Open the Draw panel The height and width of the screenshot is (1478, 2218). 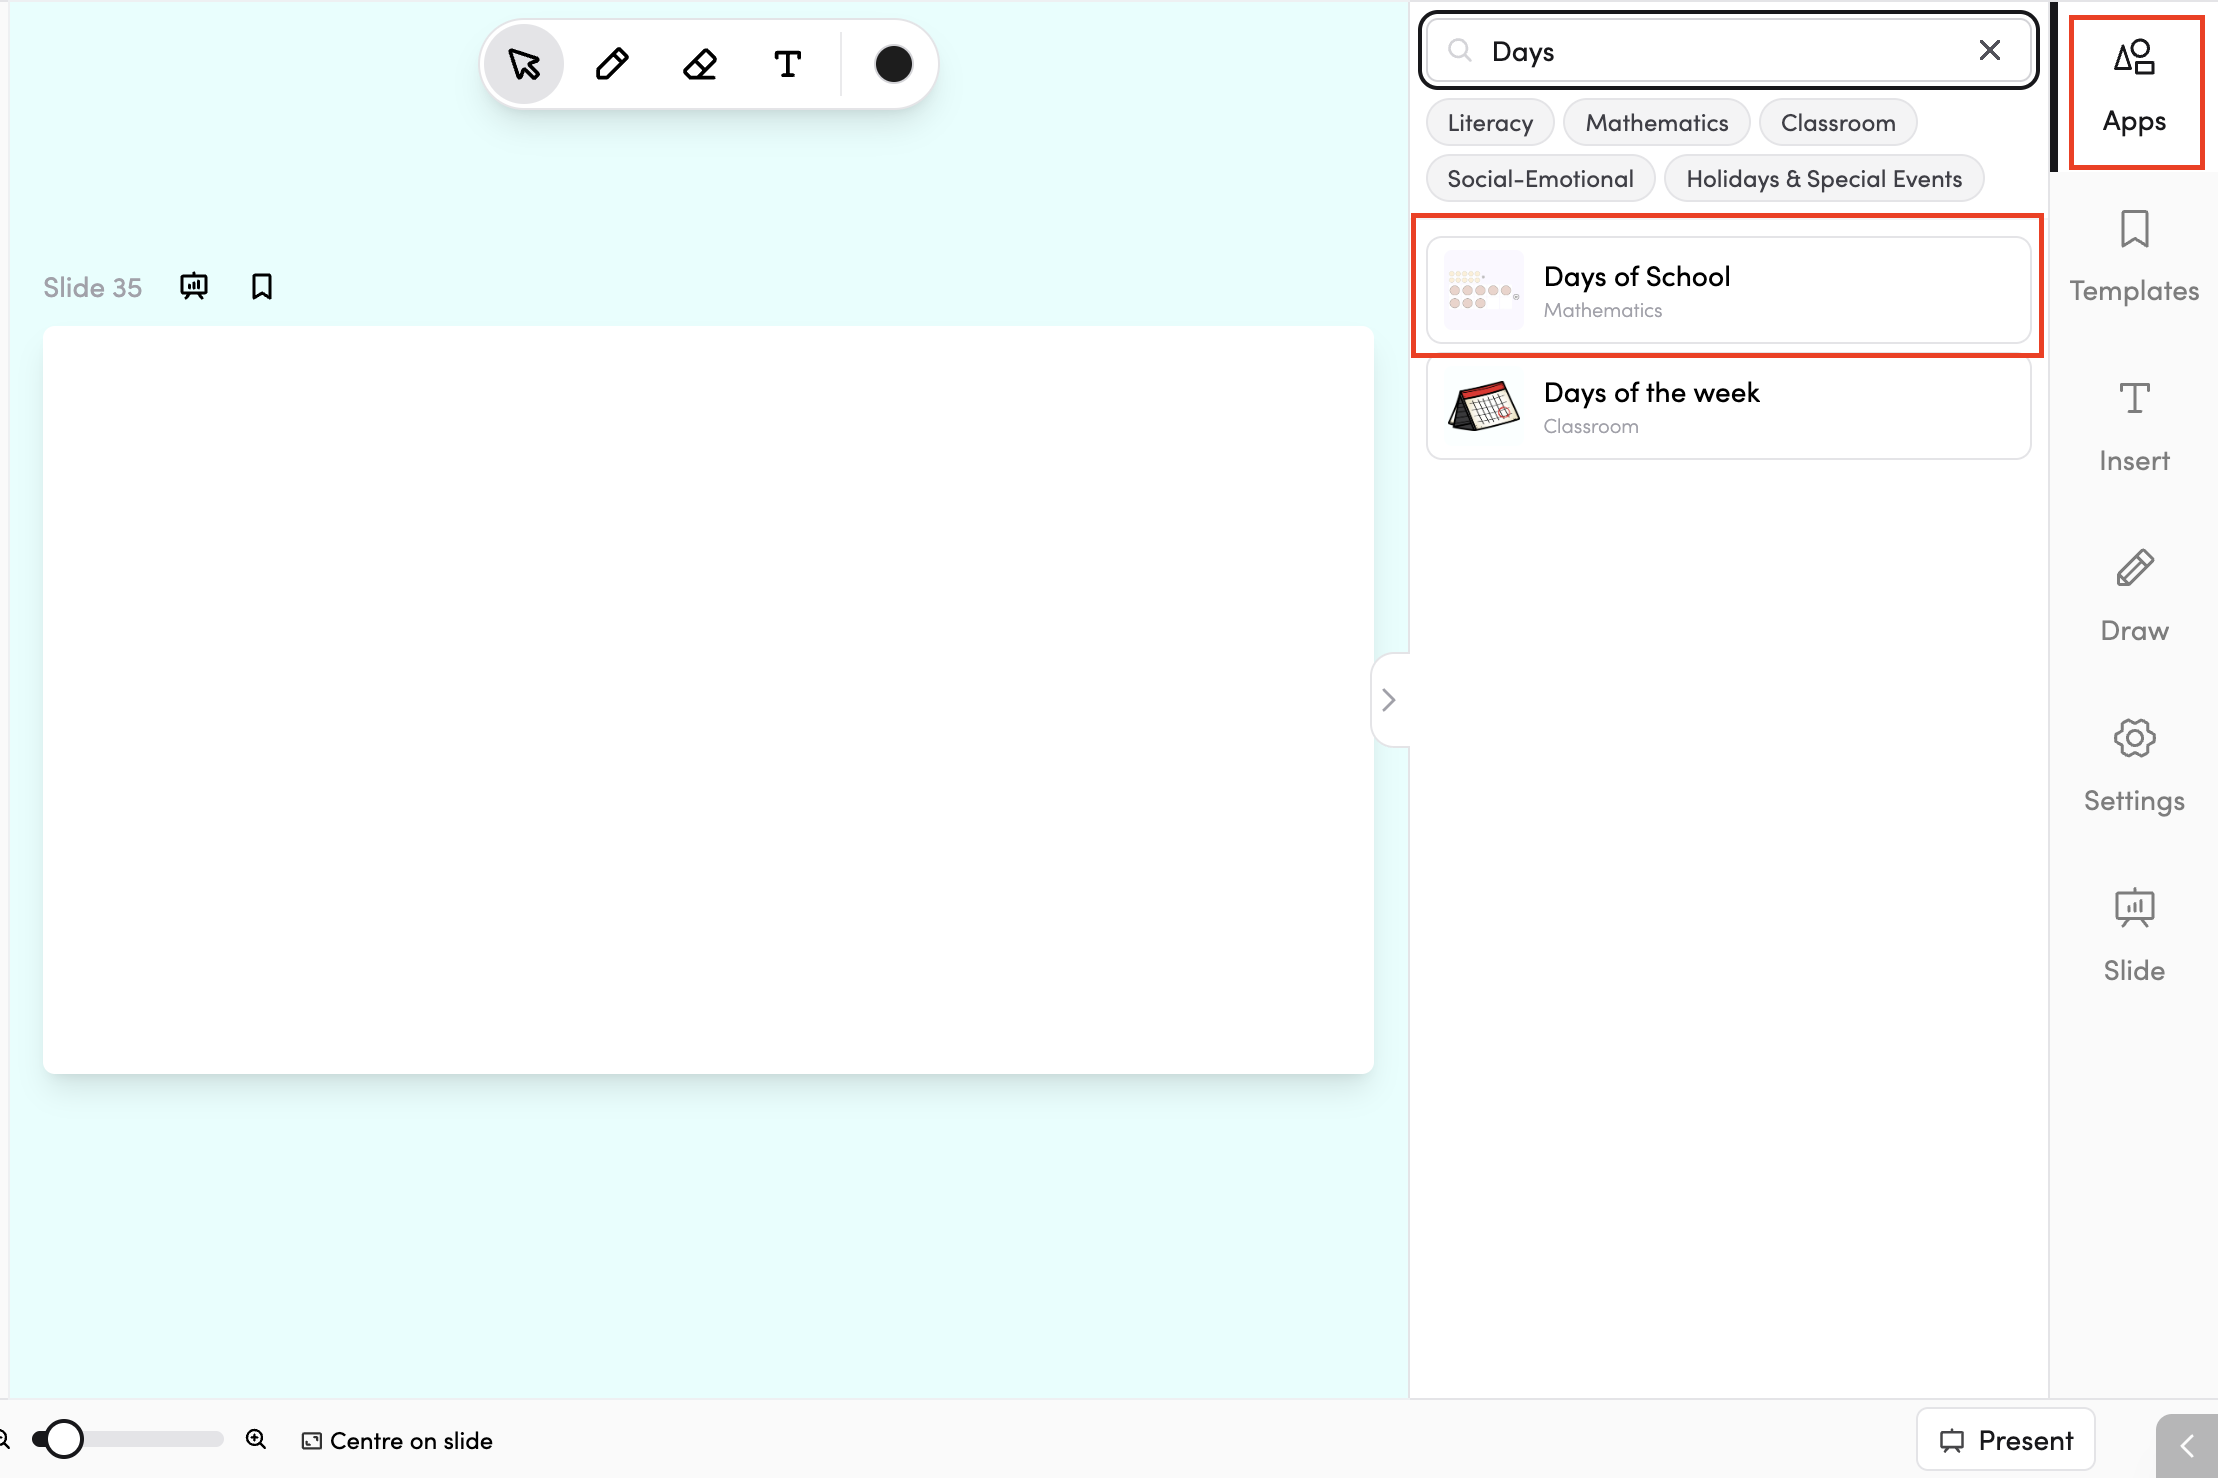point(2134,597)
